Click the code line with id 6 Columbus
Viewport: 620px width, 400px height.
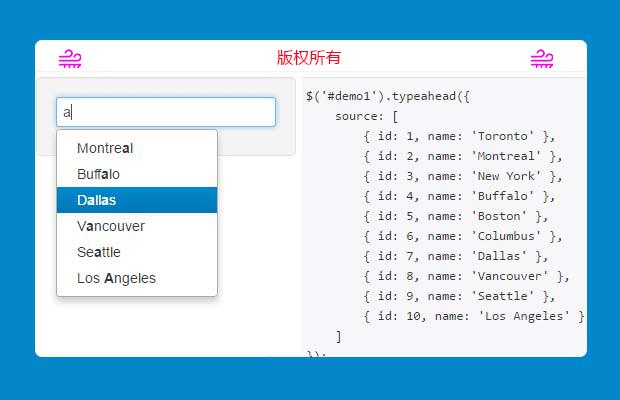point(463,236)
